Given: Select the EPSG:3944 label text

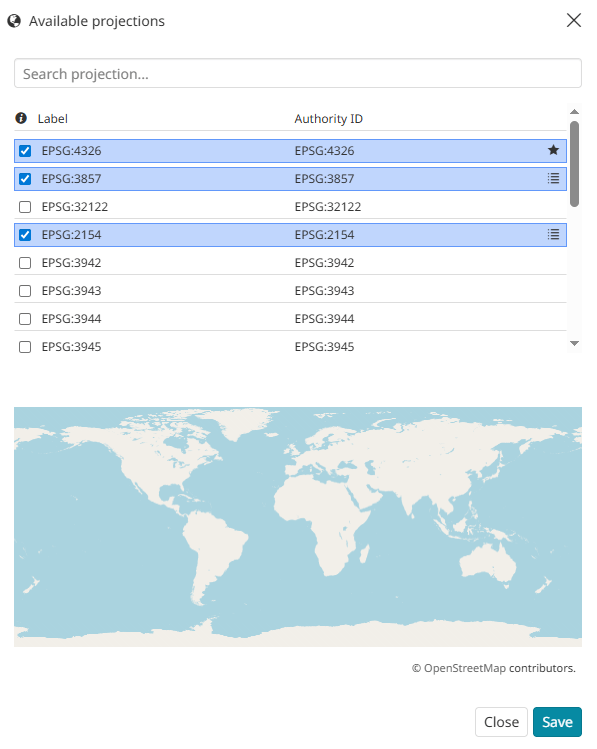Looking at the screenshot, I should pyautogui.click(x=71, y=319).
